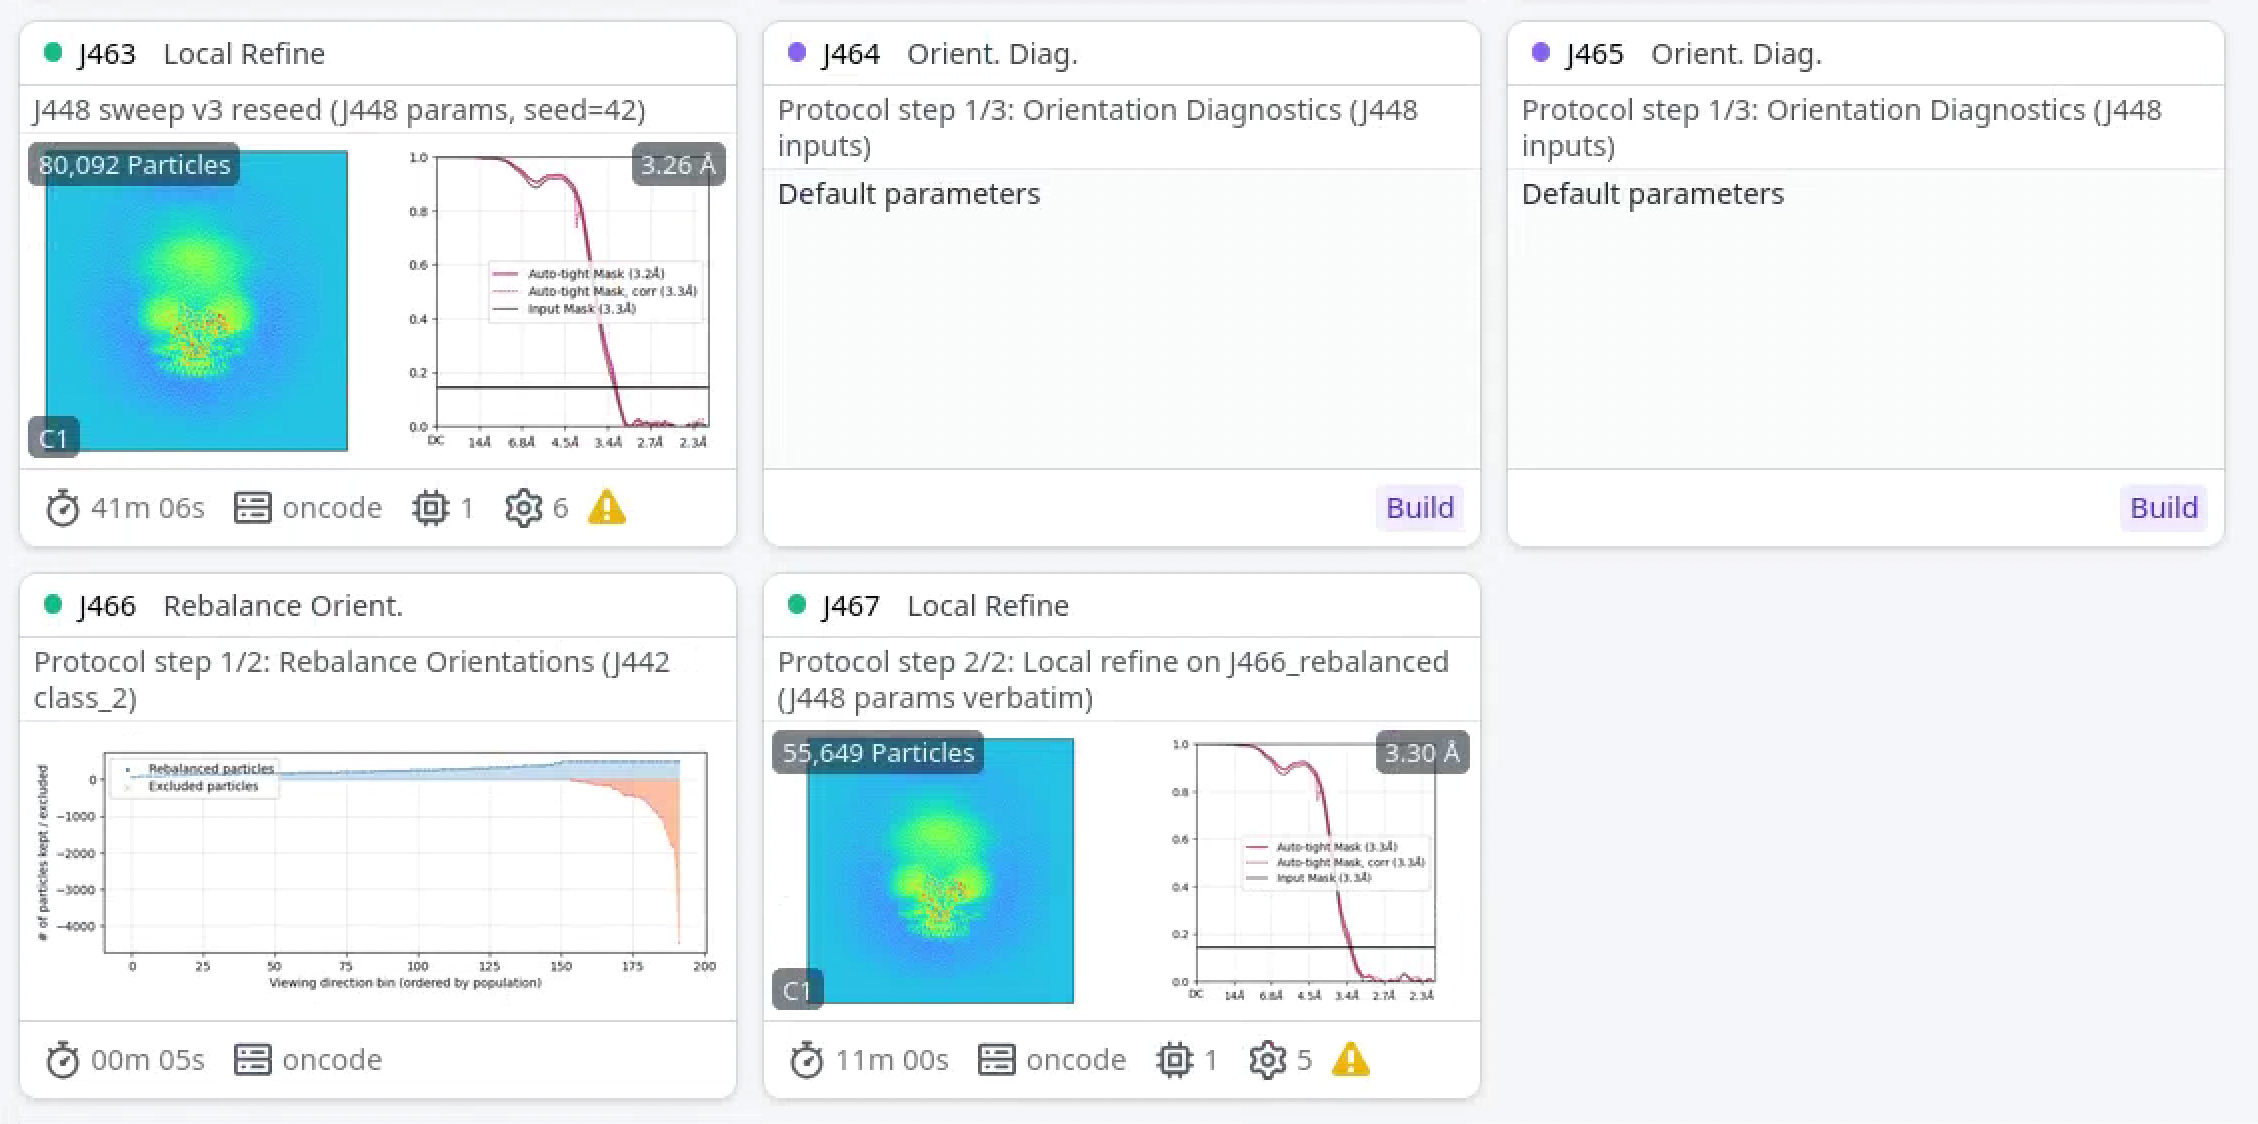Click the parameter count 5 in J467
This screenshot has width=2258, height=1124.
(x=1304, y=1060)
